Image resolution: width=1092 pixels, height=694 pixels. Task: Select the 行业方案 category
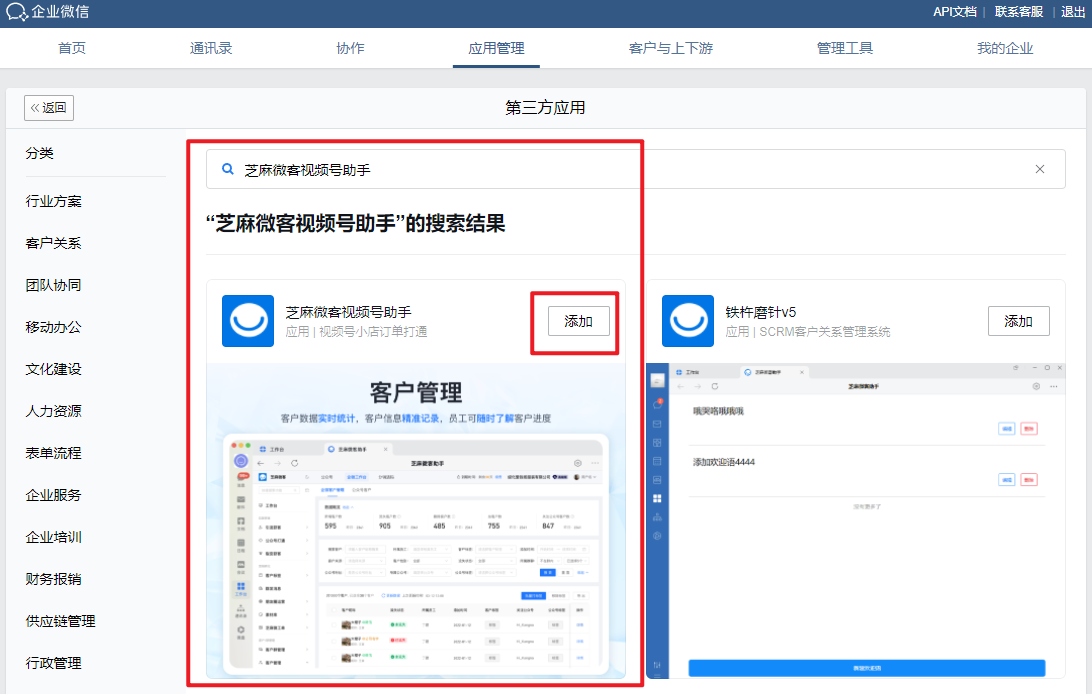(54, 201)
